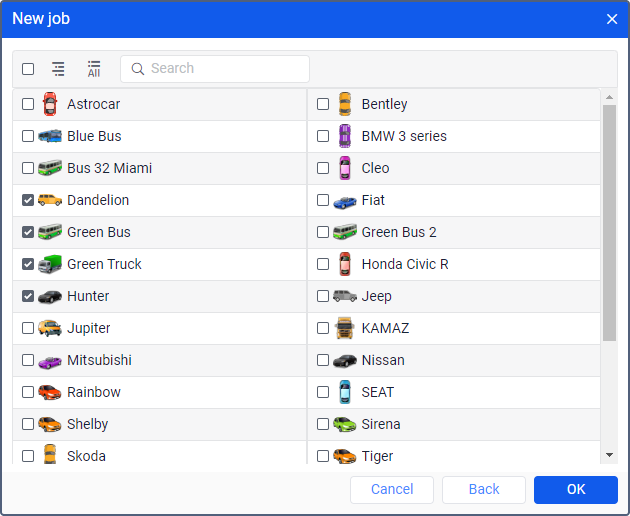
Task: Click the scrollbar up arrow
Action: pyautogui.click(x=610, y=97)
